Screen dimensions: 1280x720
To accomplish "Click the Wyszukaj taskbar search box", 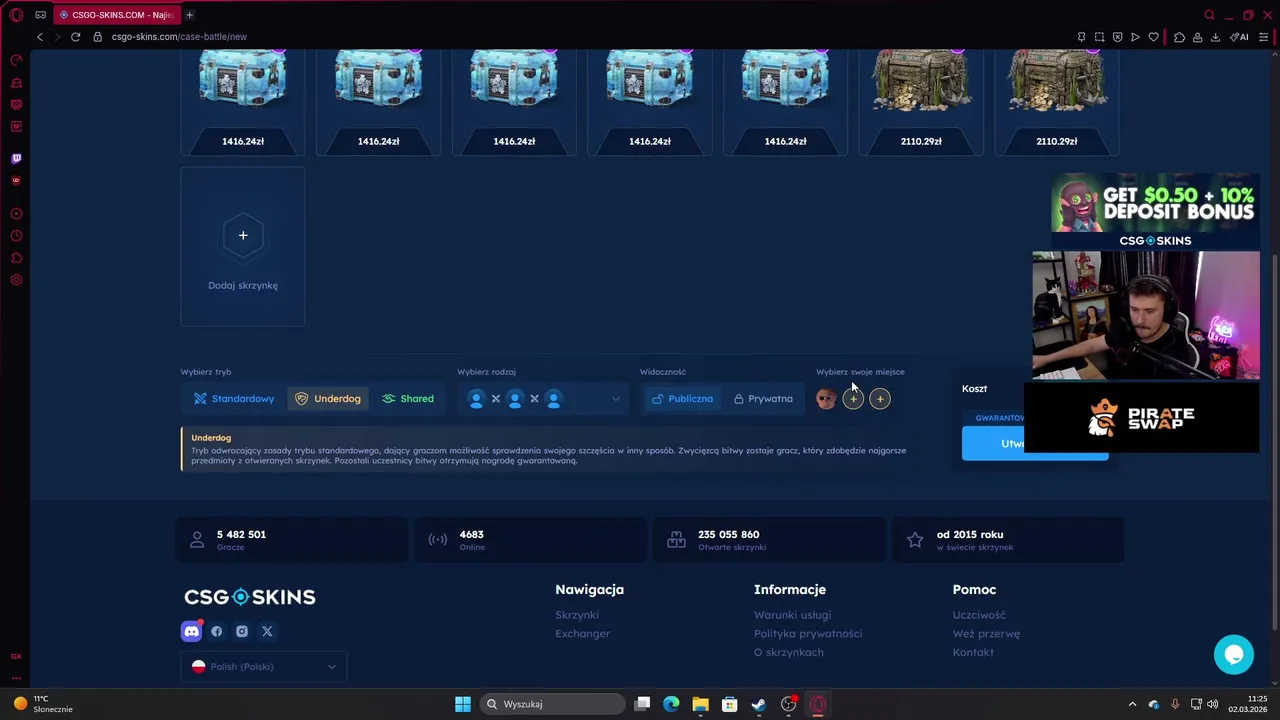I will [x=553, y=704].
